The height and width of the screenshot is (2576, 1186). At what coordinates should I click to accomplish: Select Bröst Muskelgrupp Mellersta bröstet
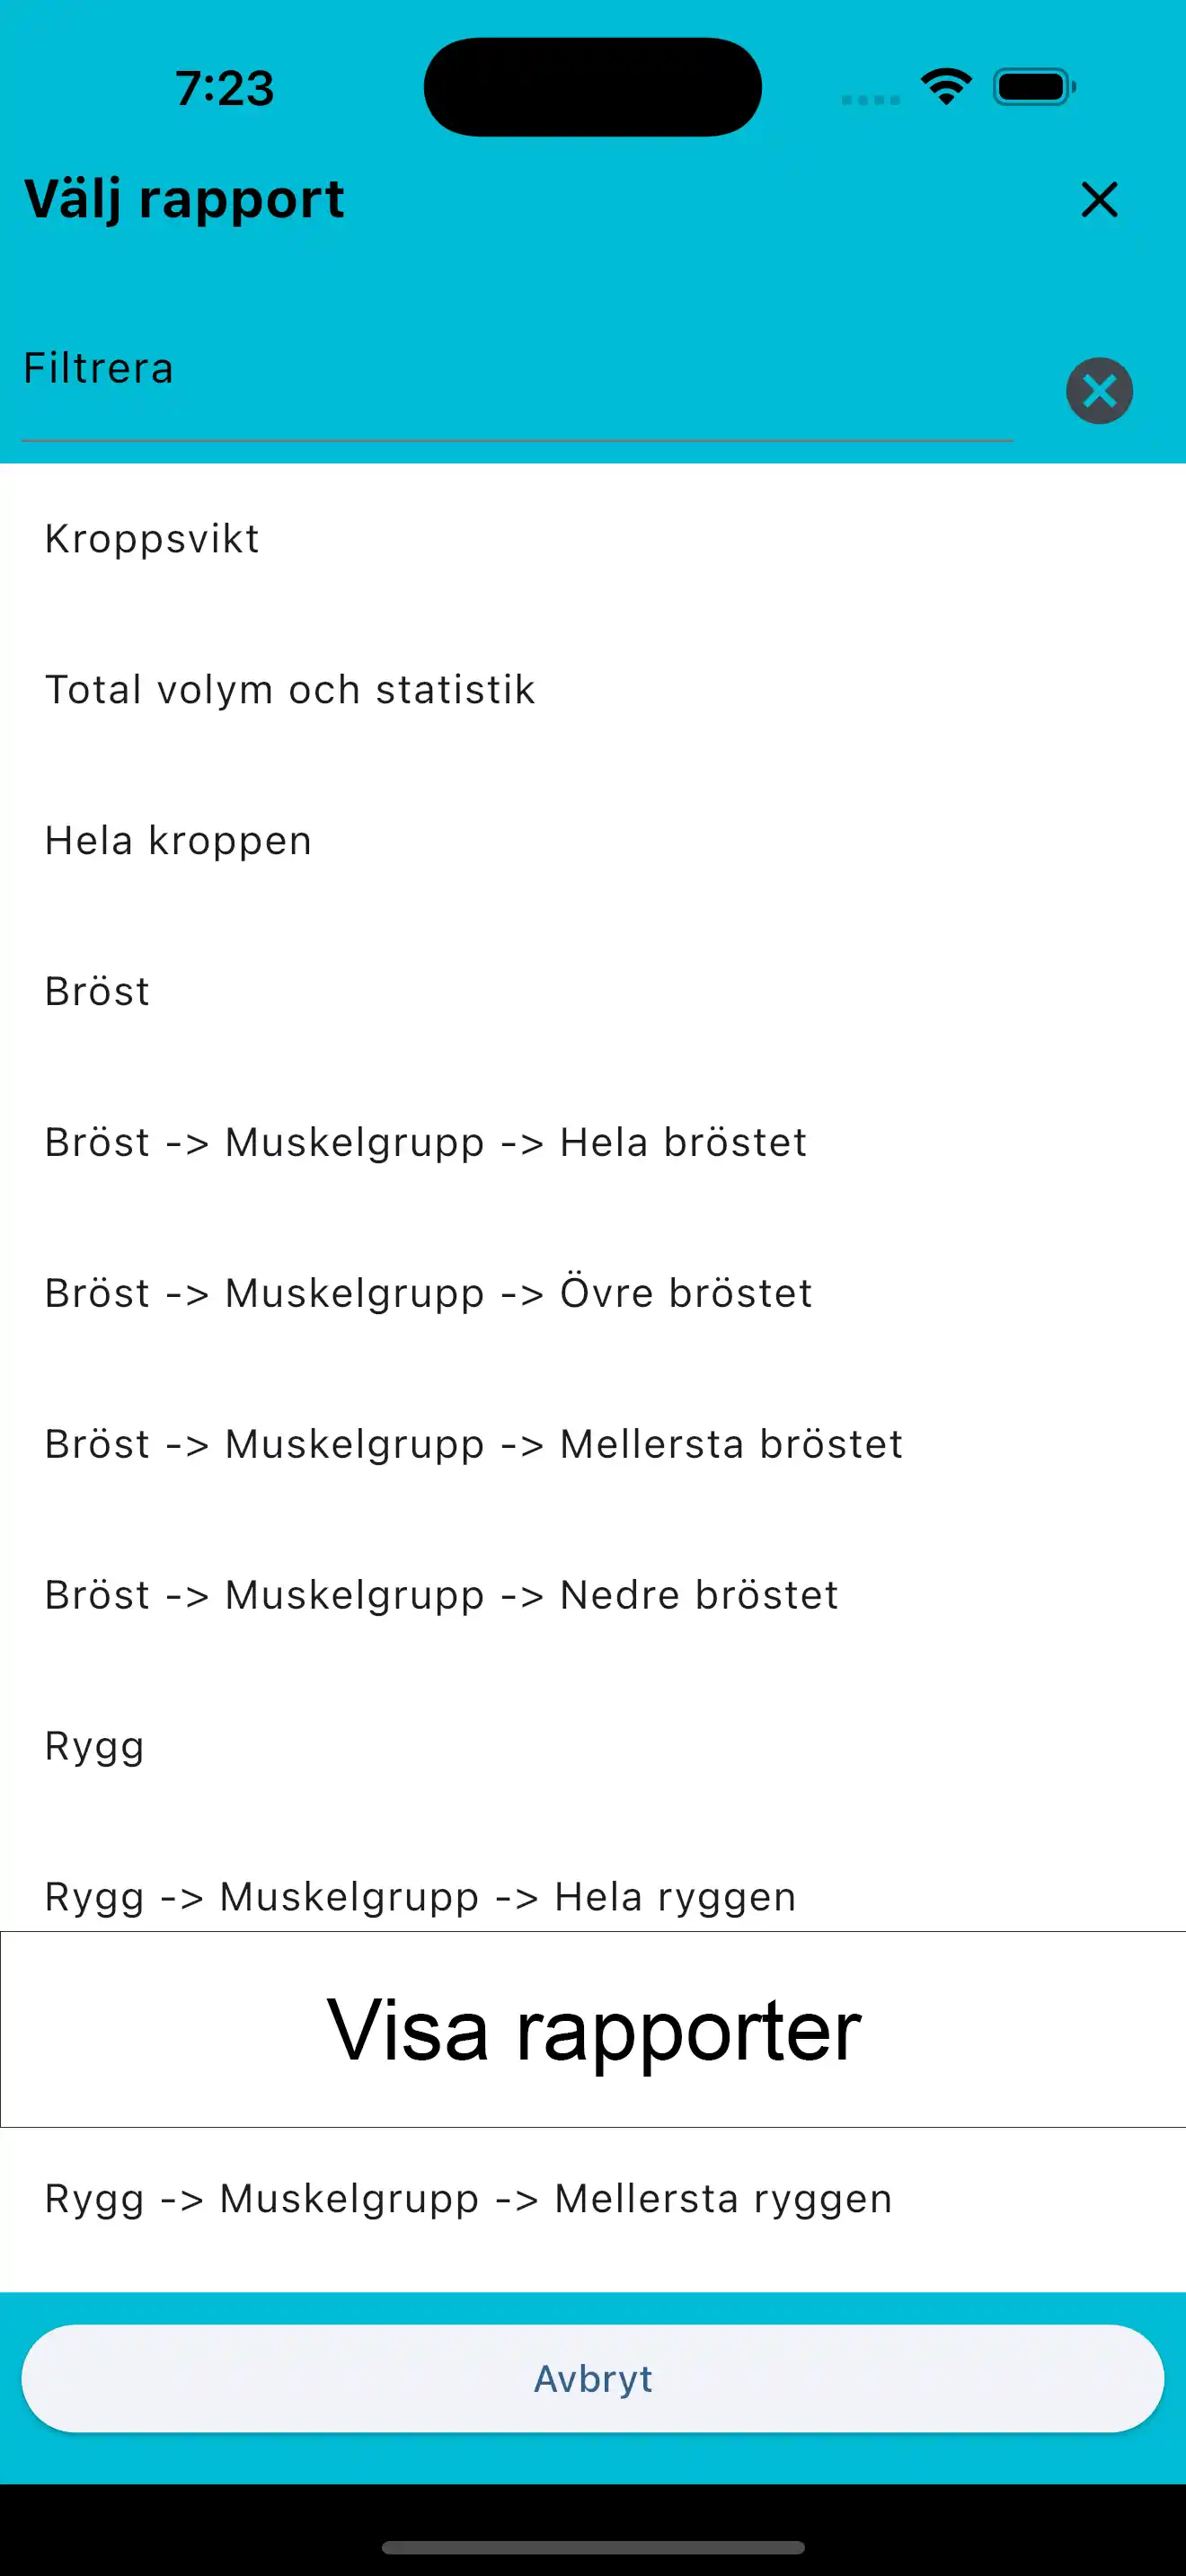tap(472, 1444)
